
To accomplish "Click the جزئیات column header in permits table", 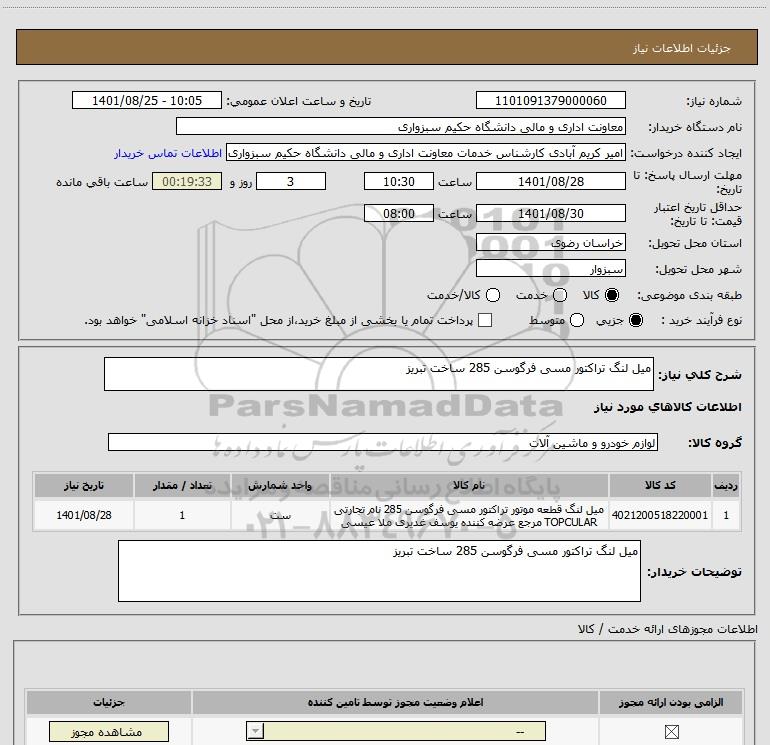I will (x=109, y=703).
